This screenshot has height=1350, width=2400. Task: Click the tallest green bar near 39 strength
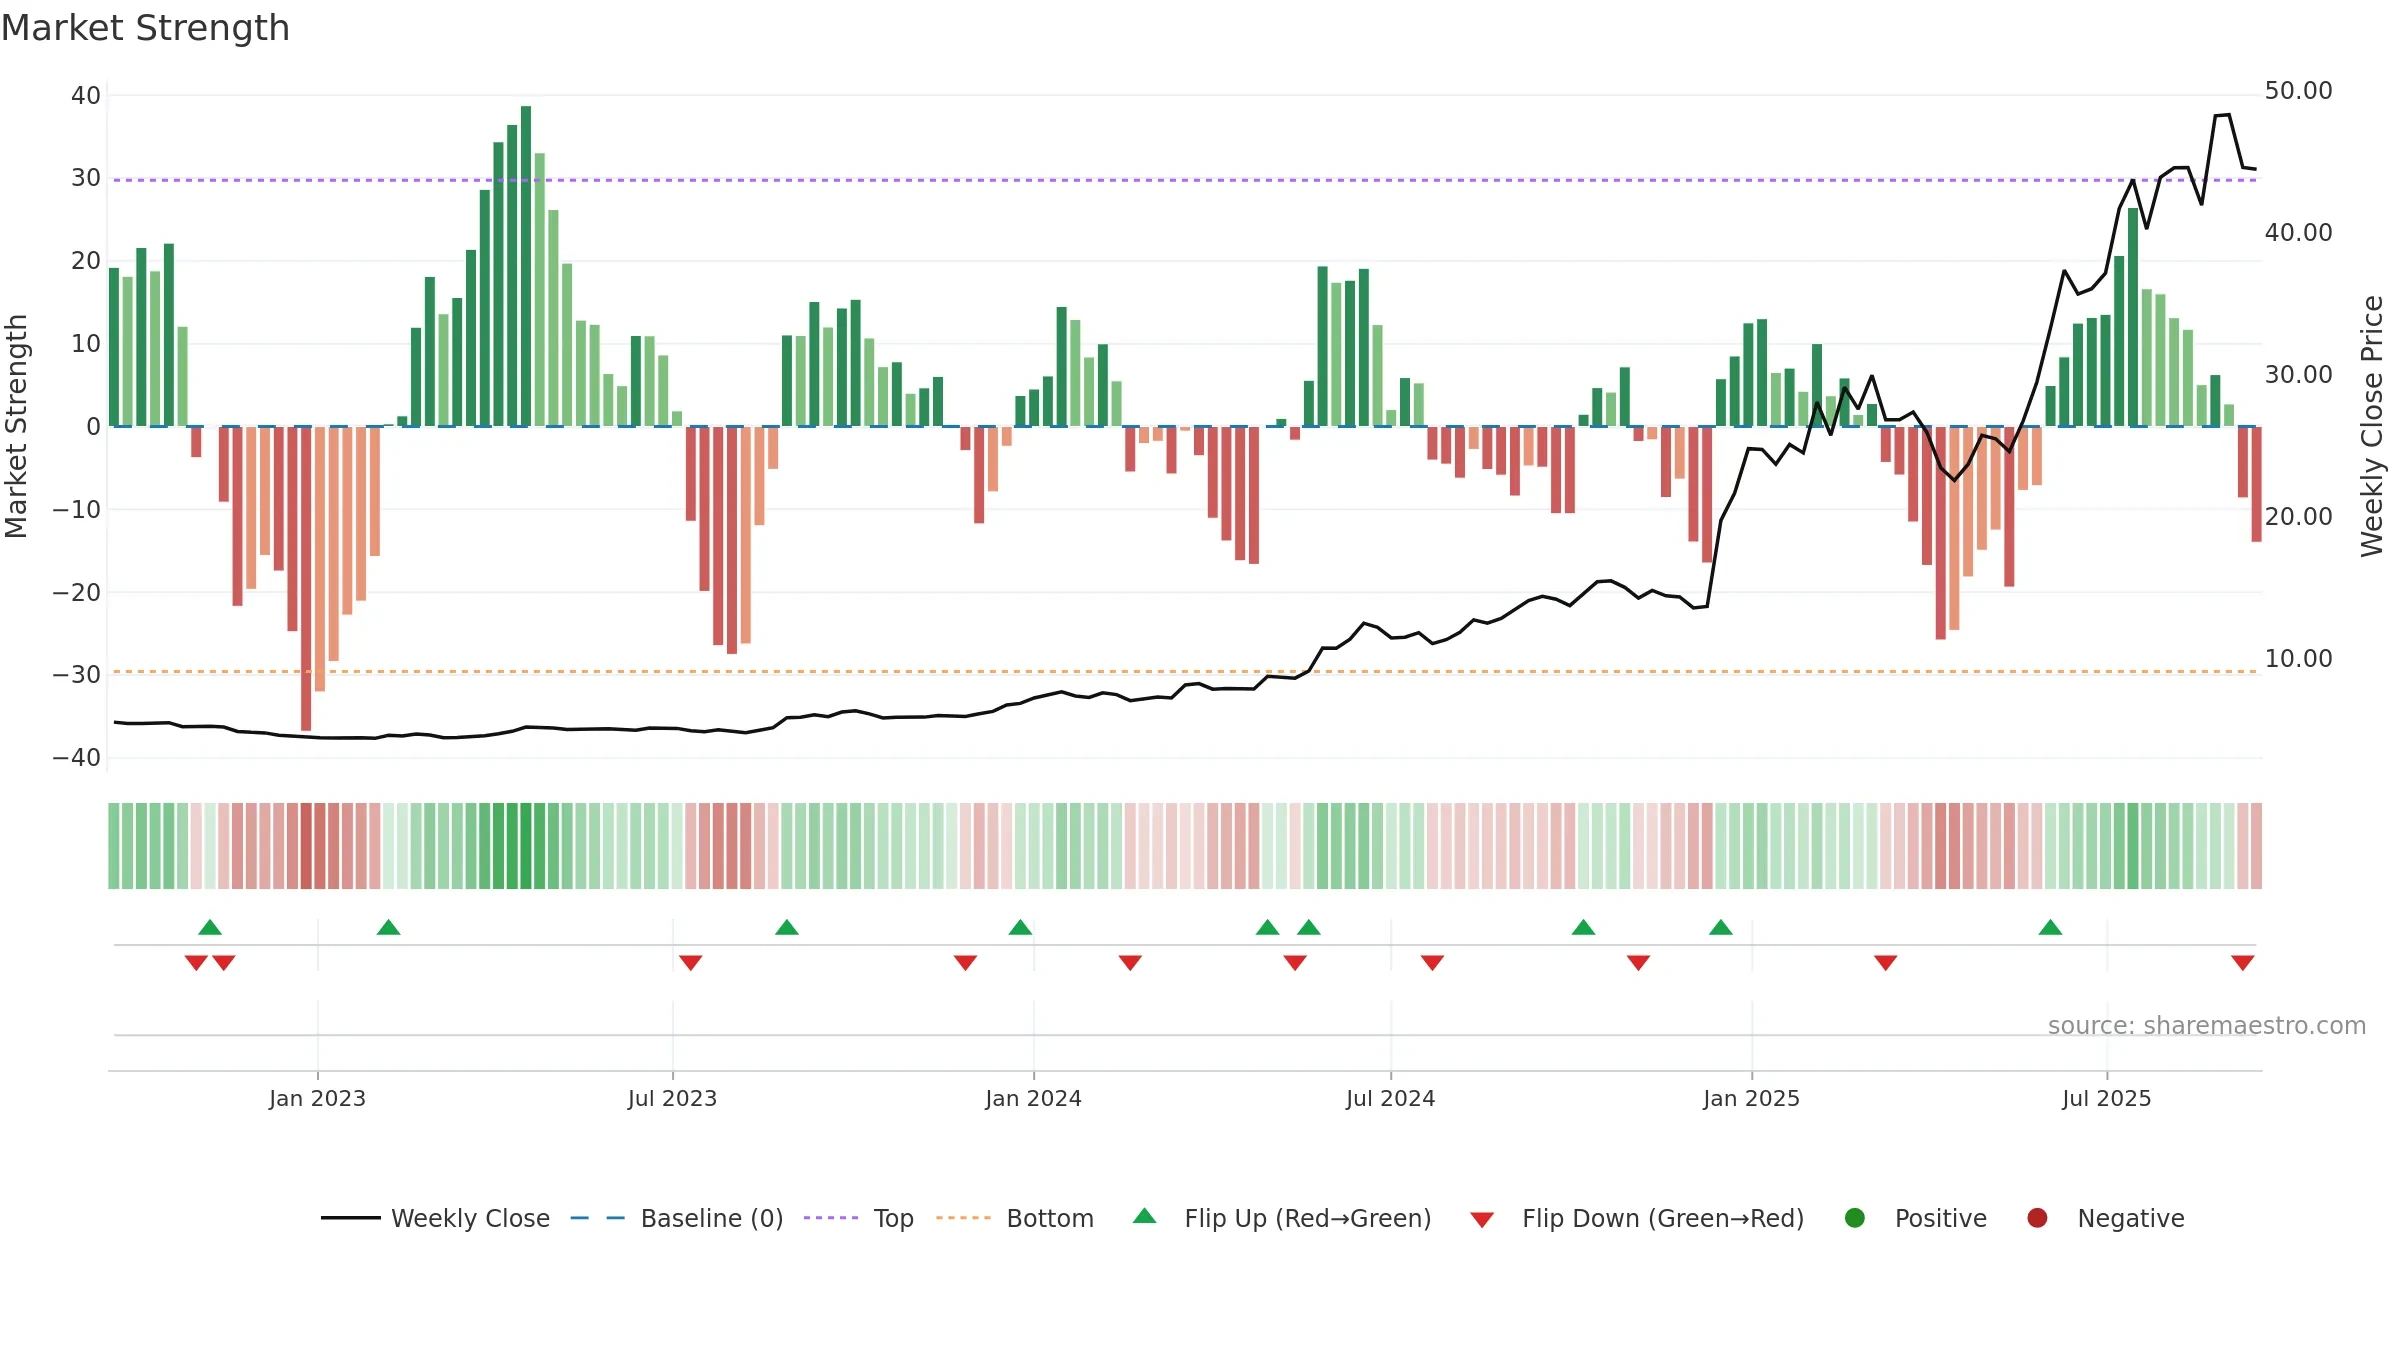[x=526, y=266]
